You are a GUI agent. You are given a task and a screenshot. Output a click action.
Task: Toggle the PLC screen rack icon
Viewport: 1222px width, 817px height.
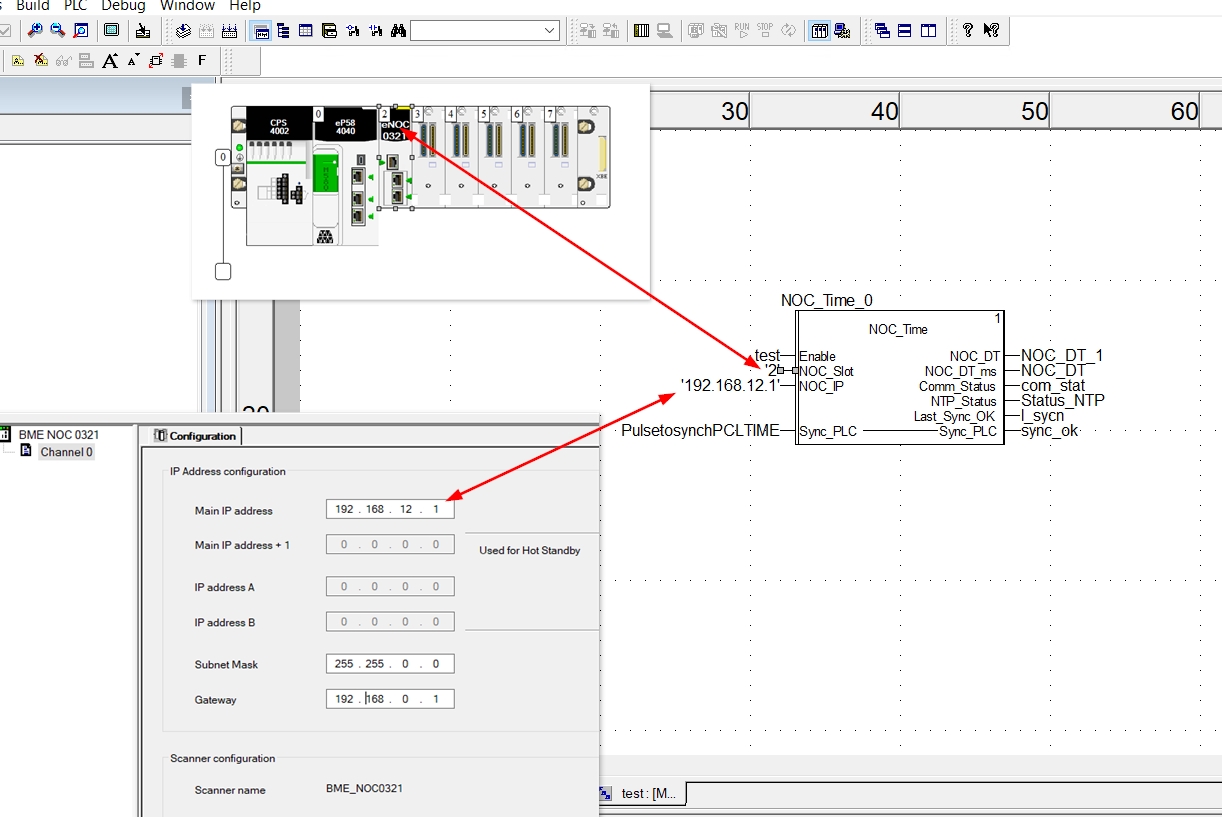(819, 30)
